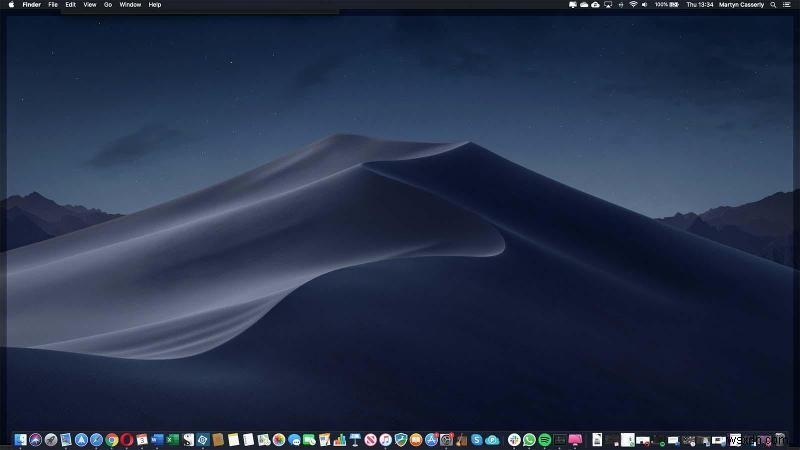The image size is (800, 450).
Task: Open Books orange icon in dock
Action: click(416, 440)
